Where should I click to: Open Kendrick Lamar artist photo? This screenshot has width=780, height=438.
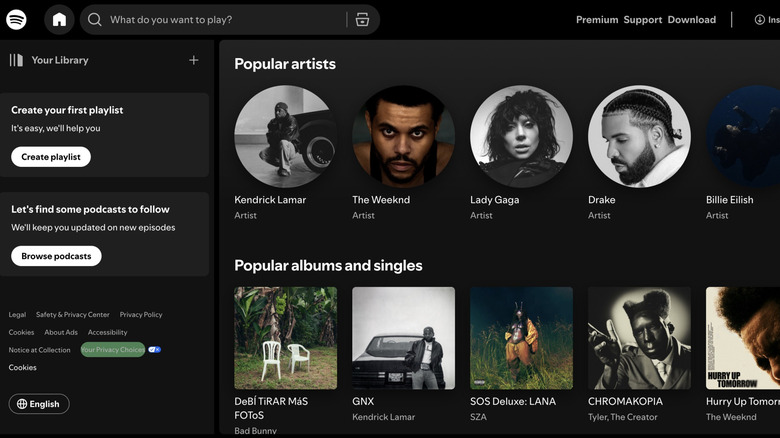point(286,136)
